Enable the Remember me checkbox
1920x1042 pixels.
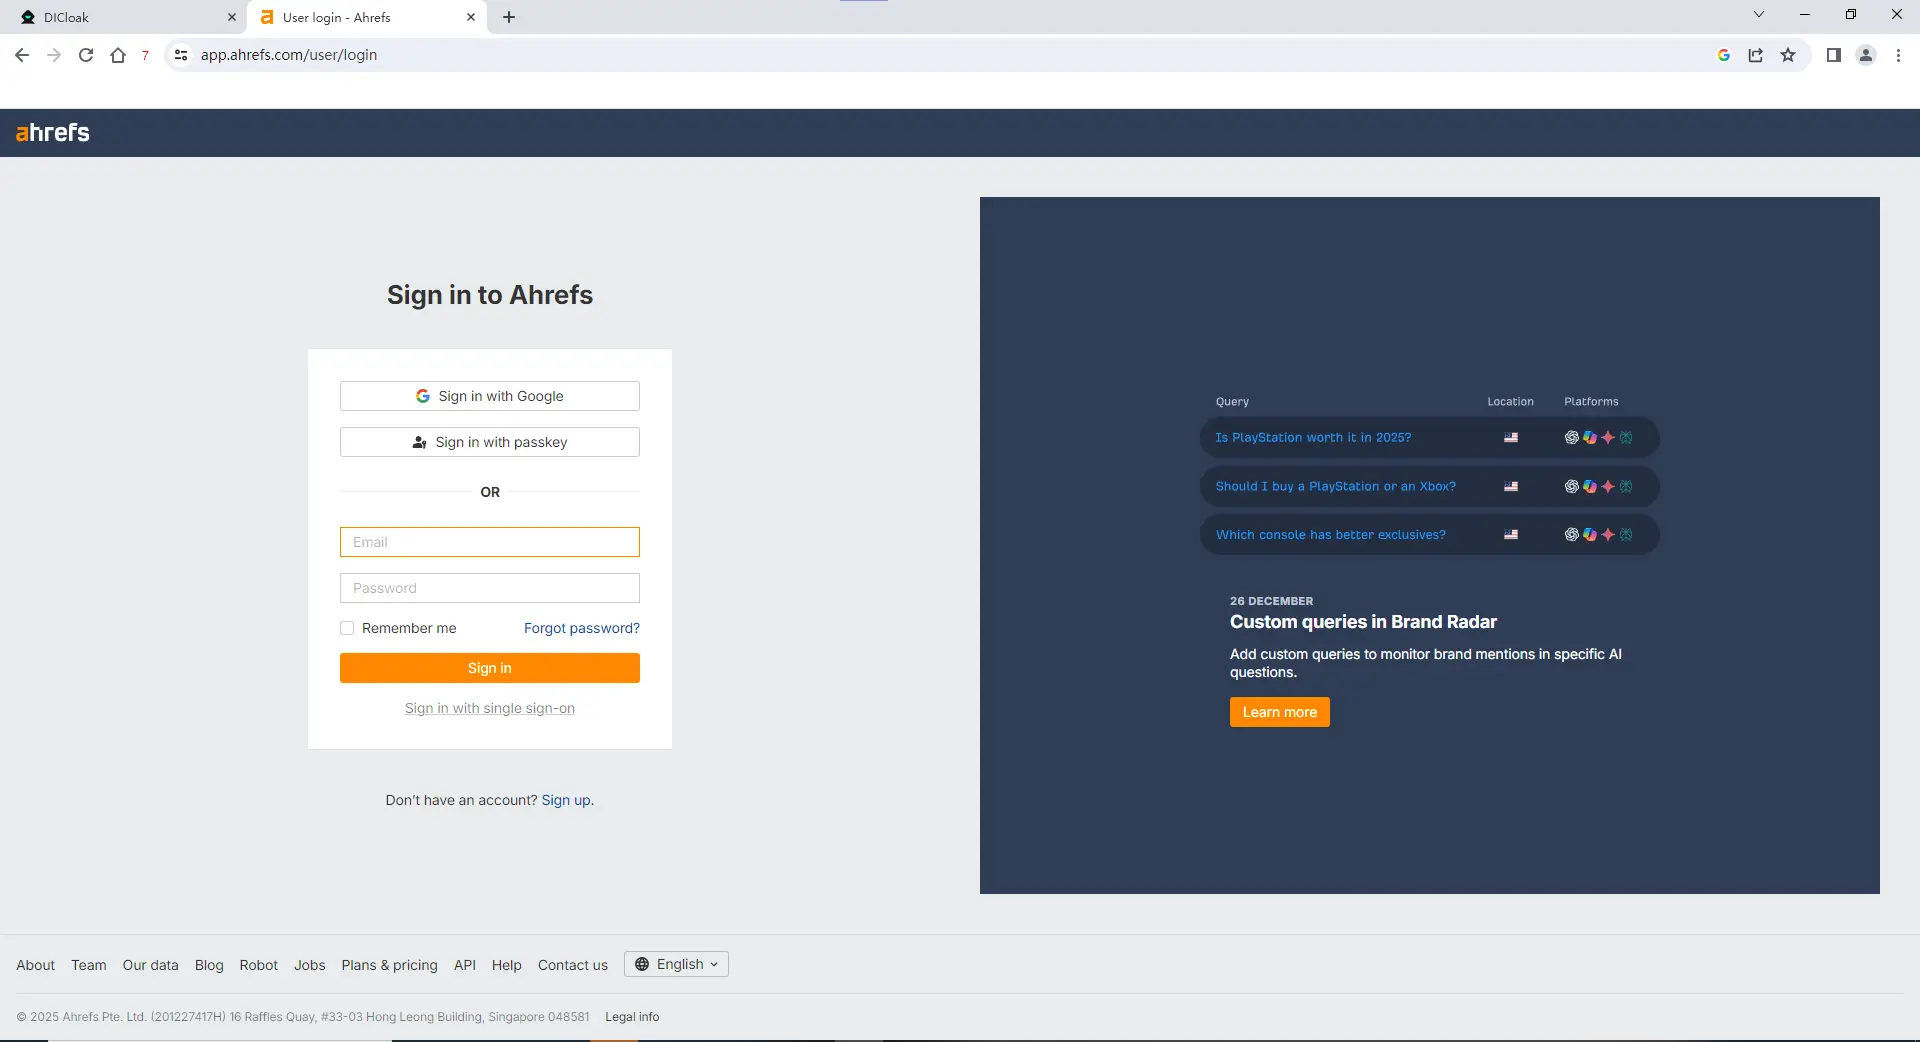347,628
